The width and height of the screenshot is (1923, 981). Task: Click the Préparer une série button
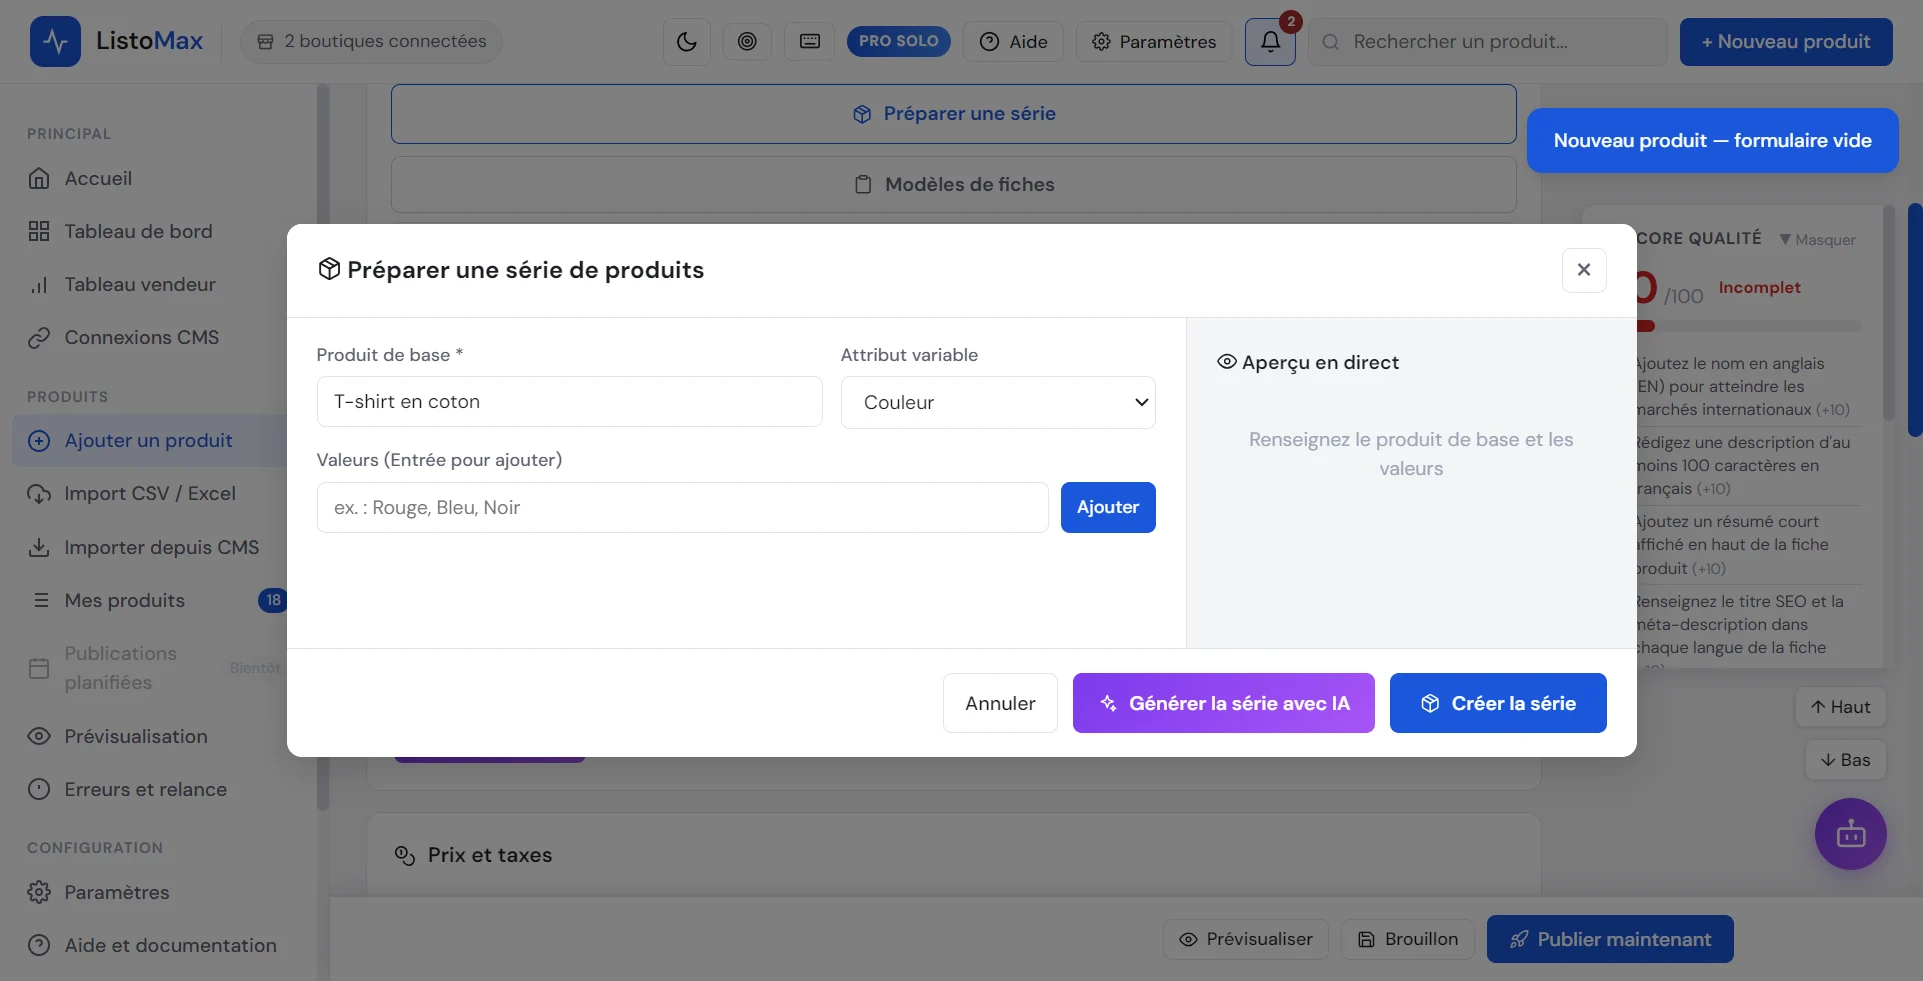(953, 113)
